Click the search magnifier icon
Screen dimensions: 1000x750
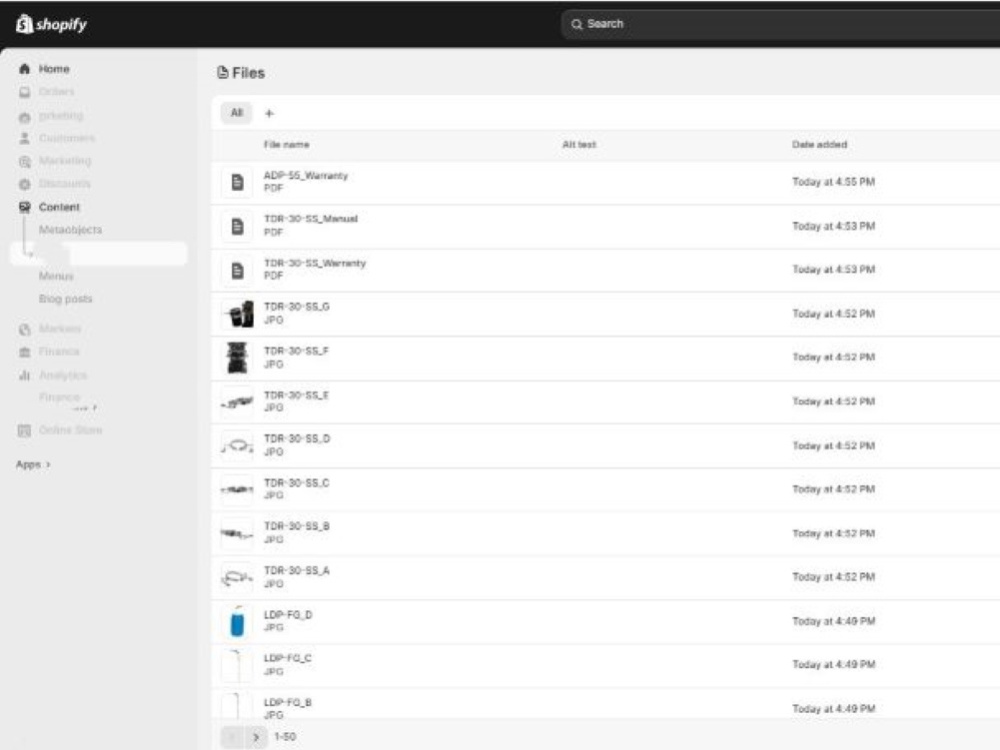coord(577,24)
